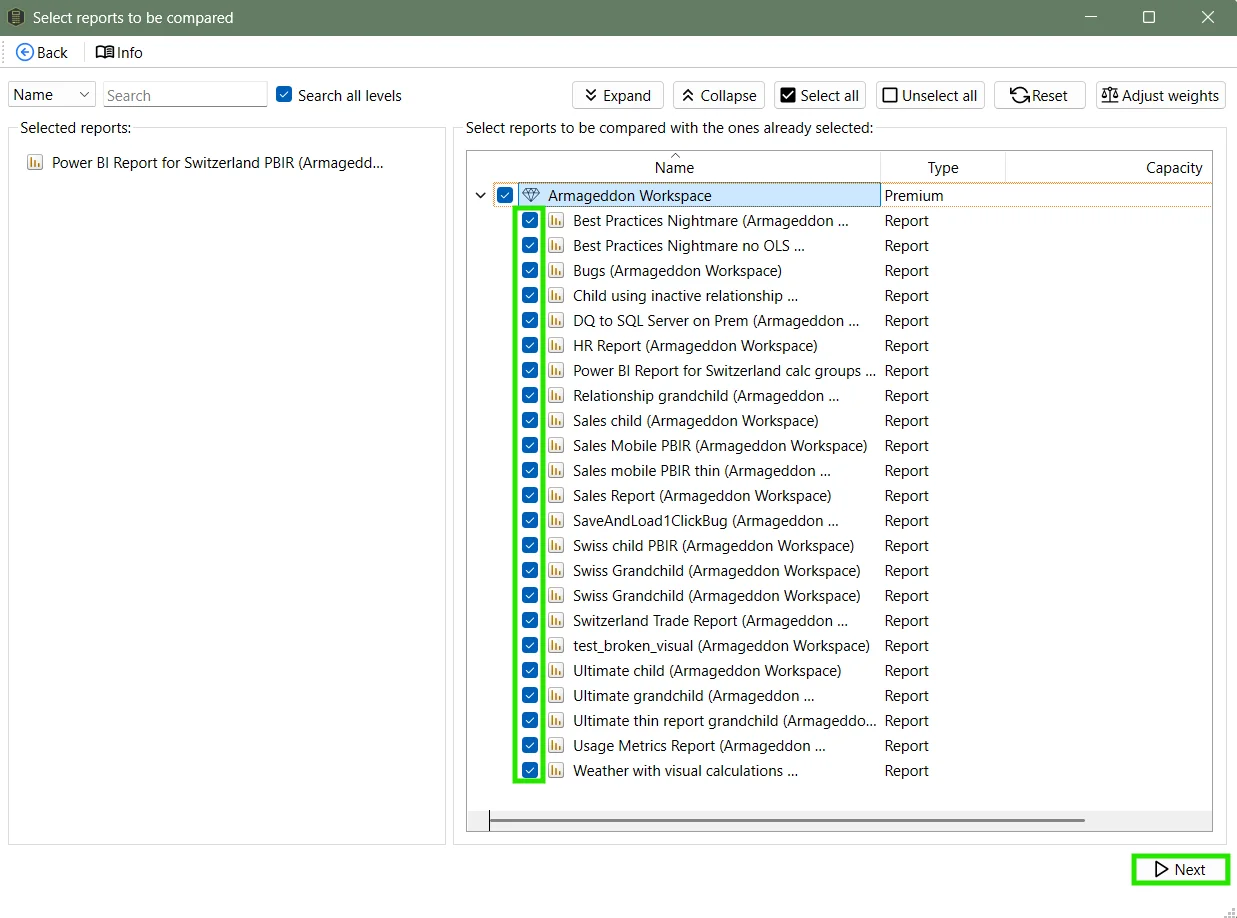Click the premium diamond icon of Armageddon Workspace

[x=531, y=196]
